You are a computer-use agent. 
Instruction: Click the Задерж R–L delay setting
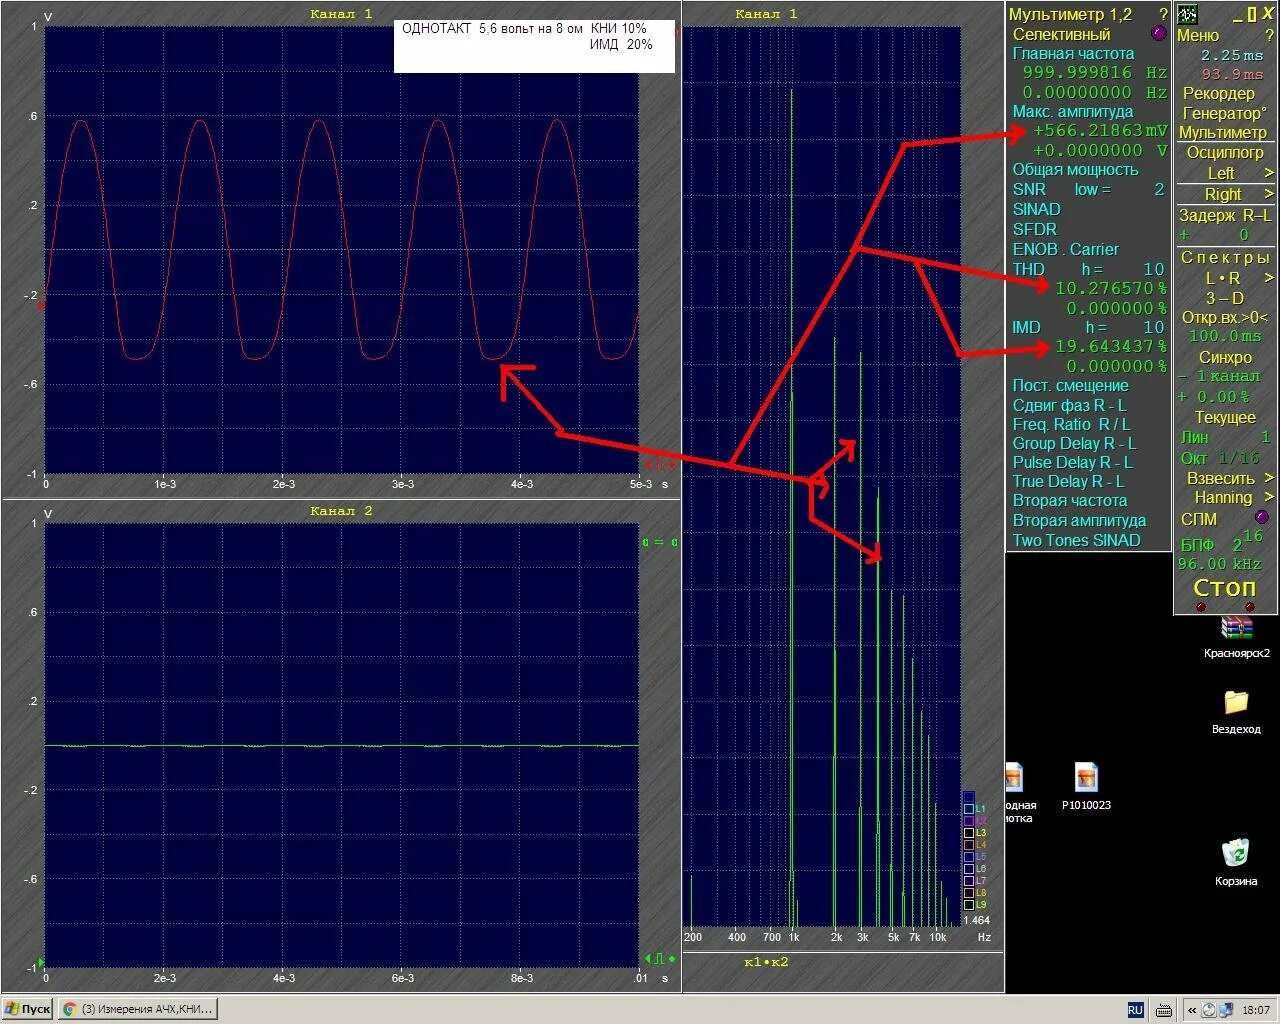1225,215
